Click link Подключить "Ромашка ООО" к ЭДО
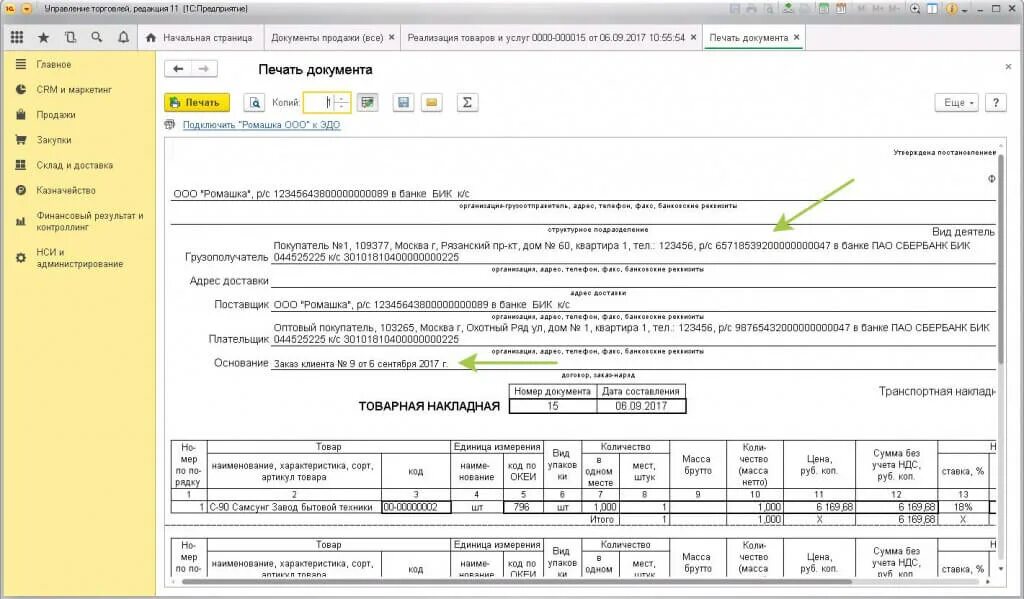 tap(261, 125)
